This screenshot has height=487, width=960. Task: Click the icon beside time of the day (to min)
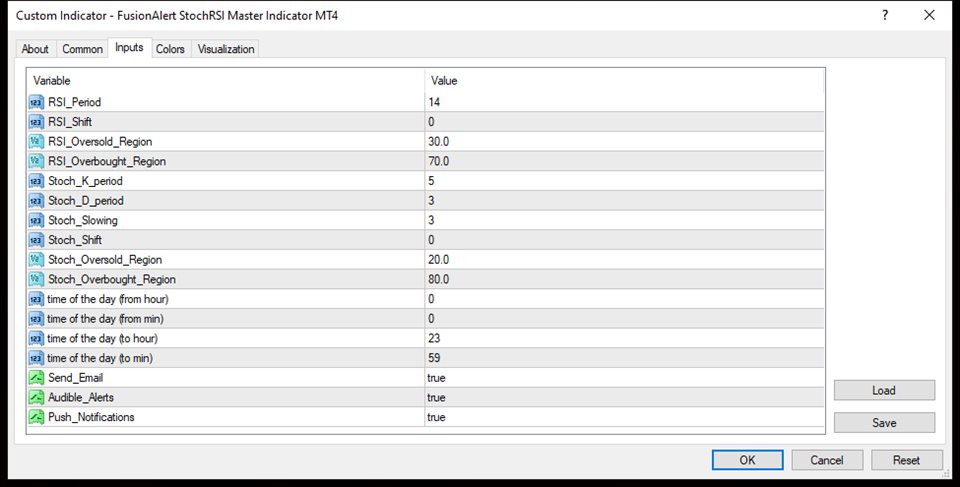pyautogui.click(x=37, y=358)
